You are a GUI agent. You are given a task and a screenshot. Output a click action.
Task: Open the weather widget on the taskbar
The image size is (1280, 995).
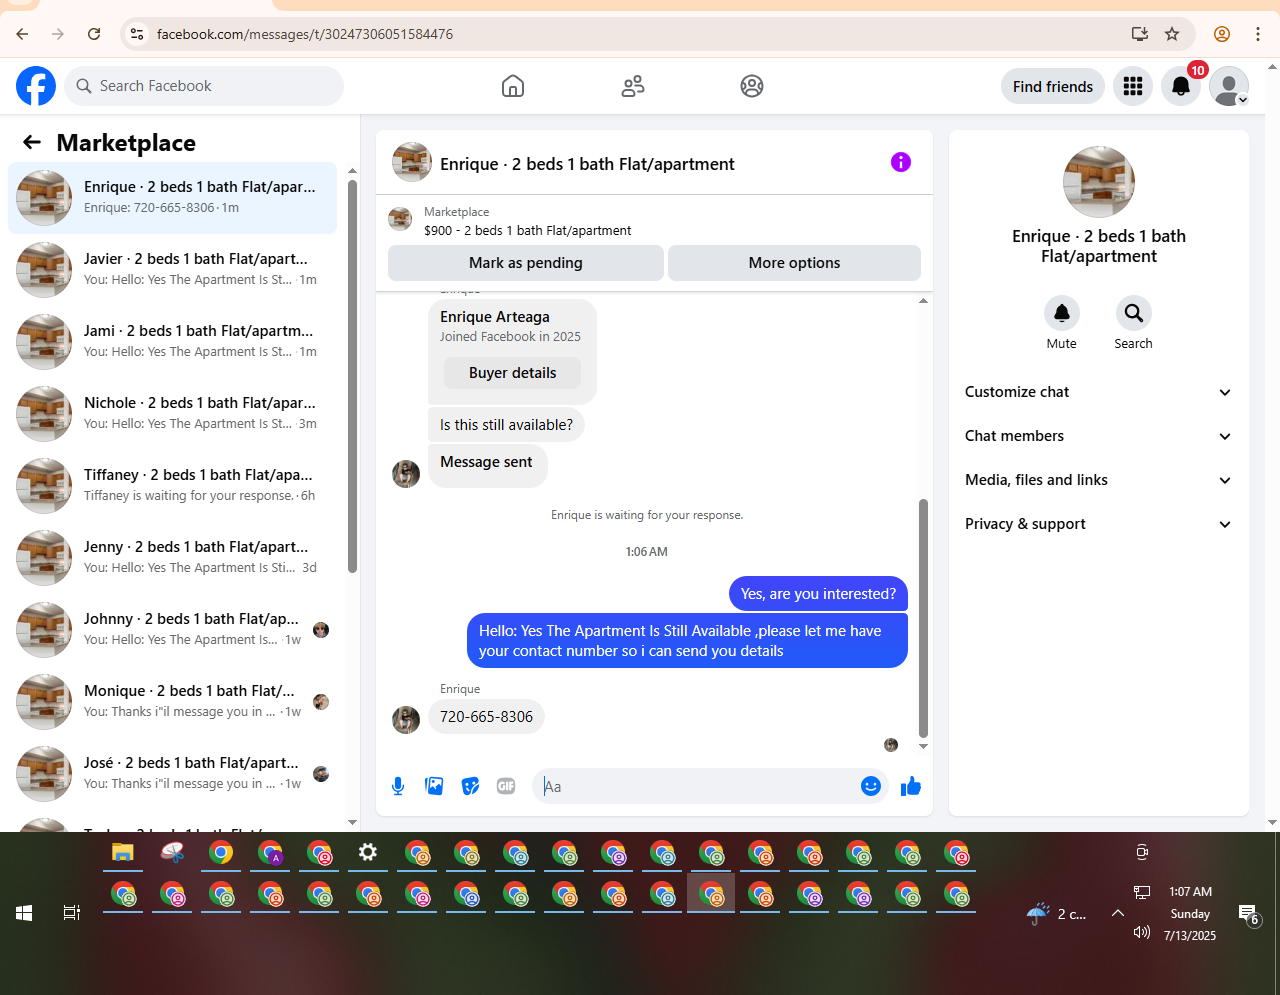[x=1056, y=913]
